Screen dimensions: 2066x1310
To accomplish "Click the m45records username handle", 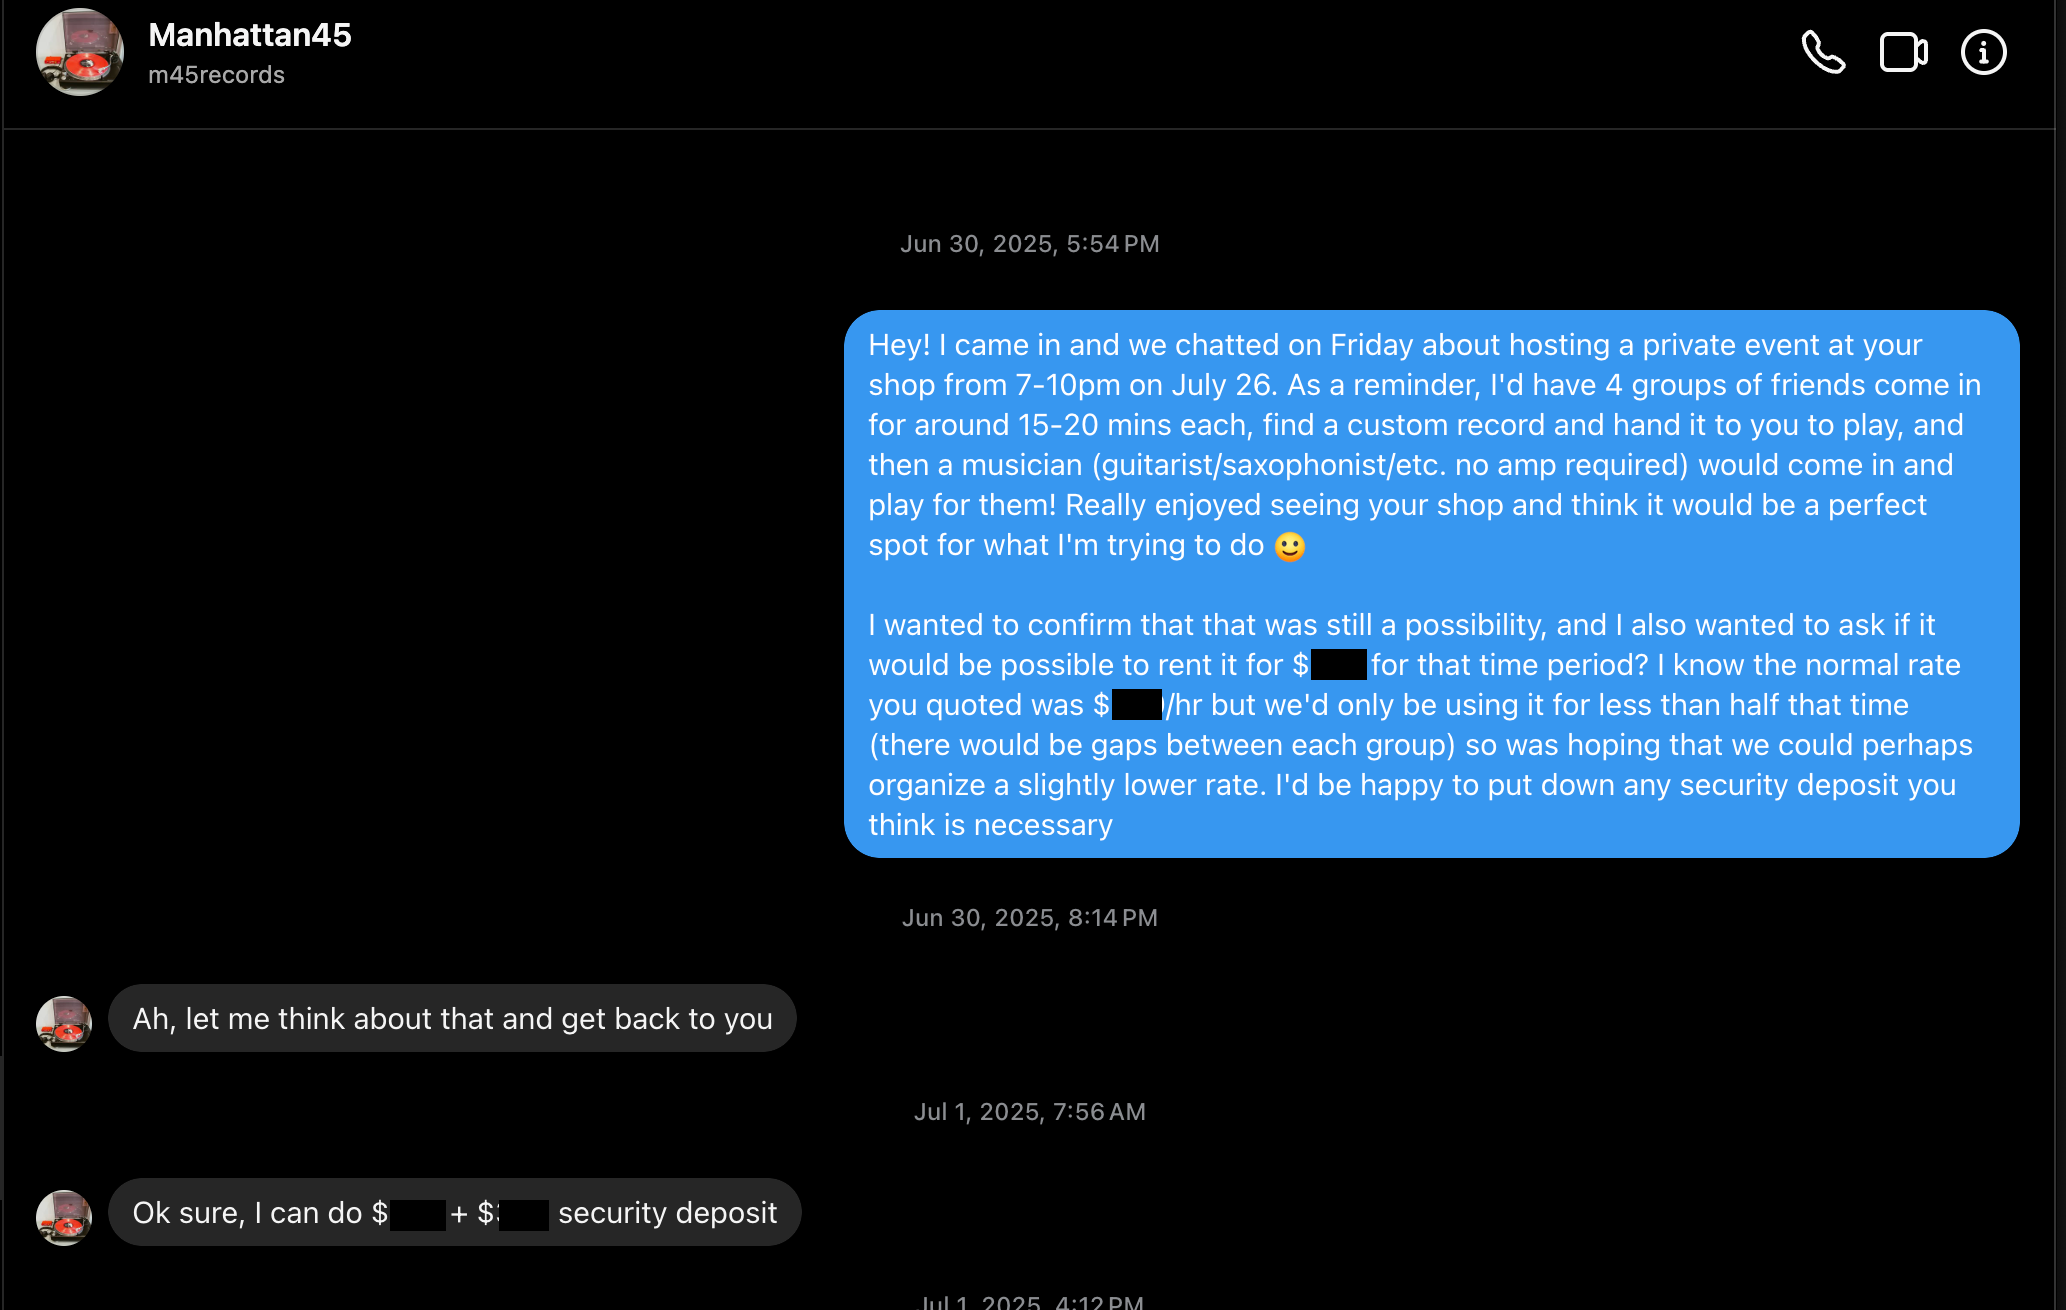I will tap(216, 75).
